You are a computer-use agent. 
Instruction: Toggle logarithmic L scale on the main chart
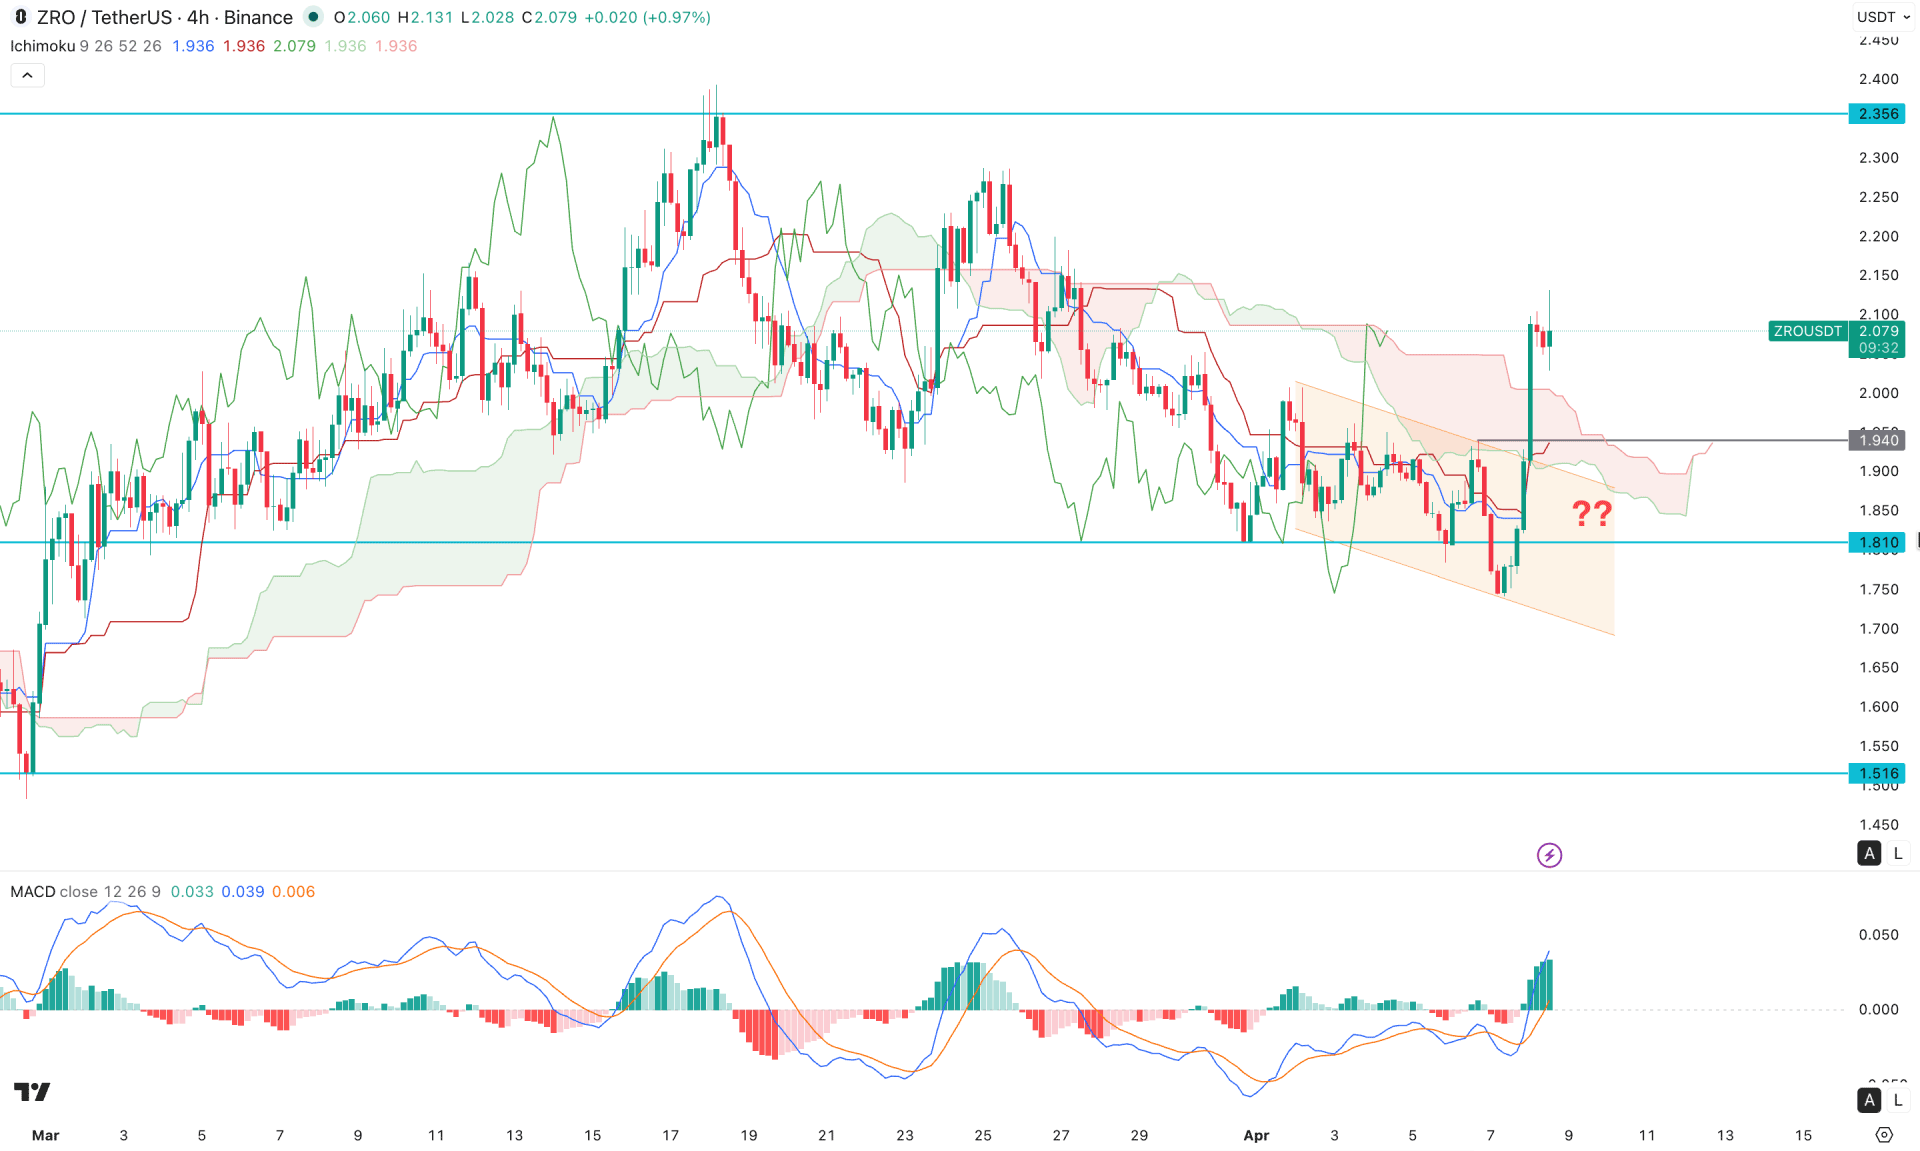point(1897,853)
